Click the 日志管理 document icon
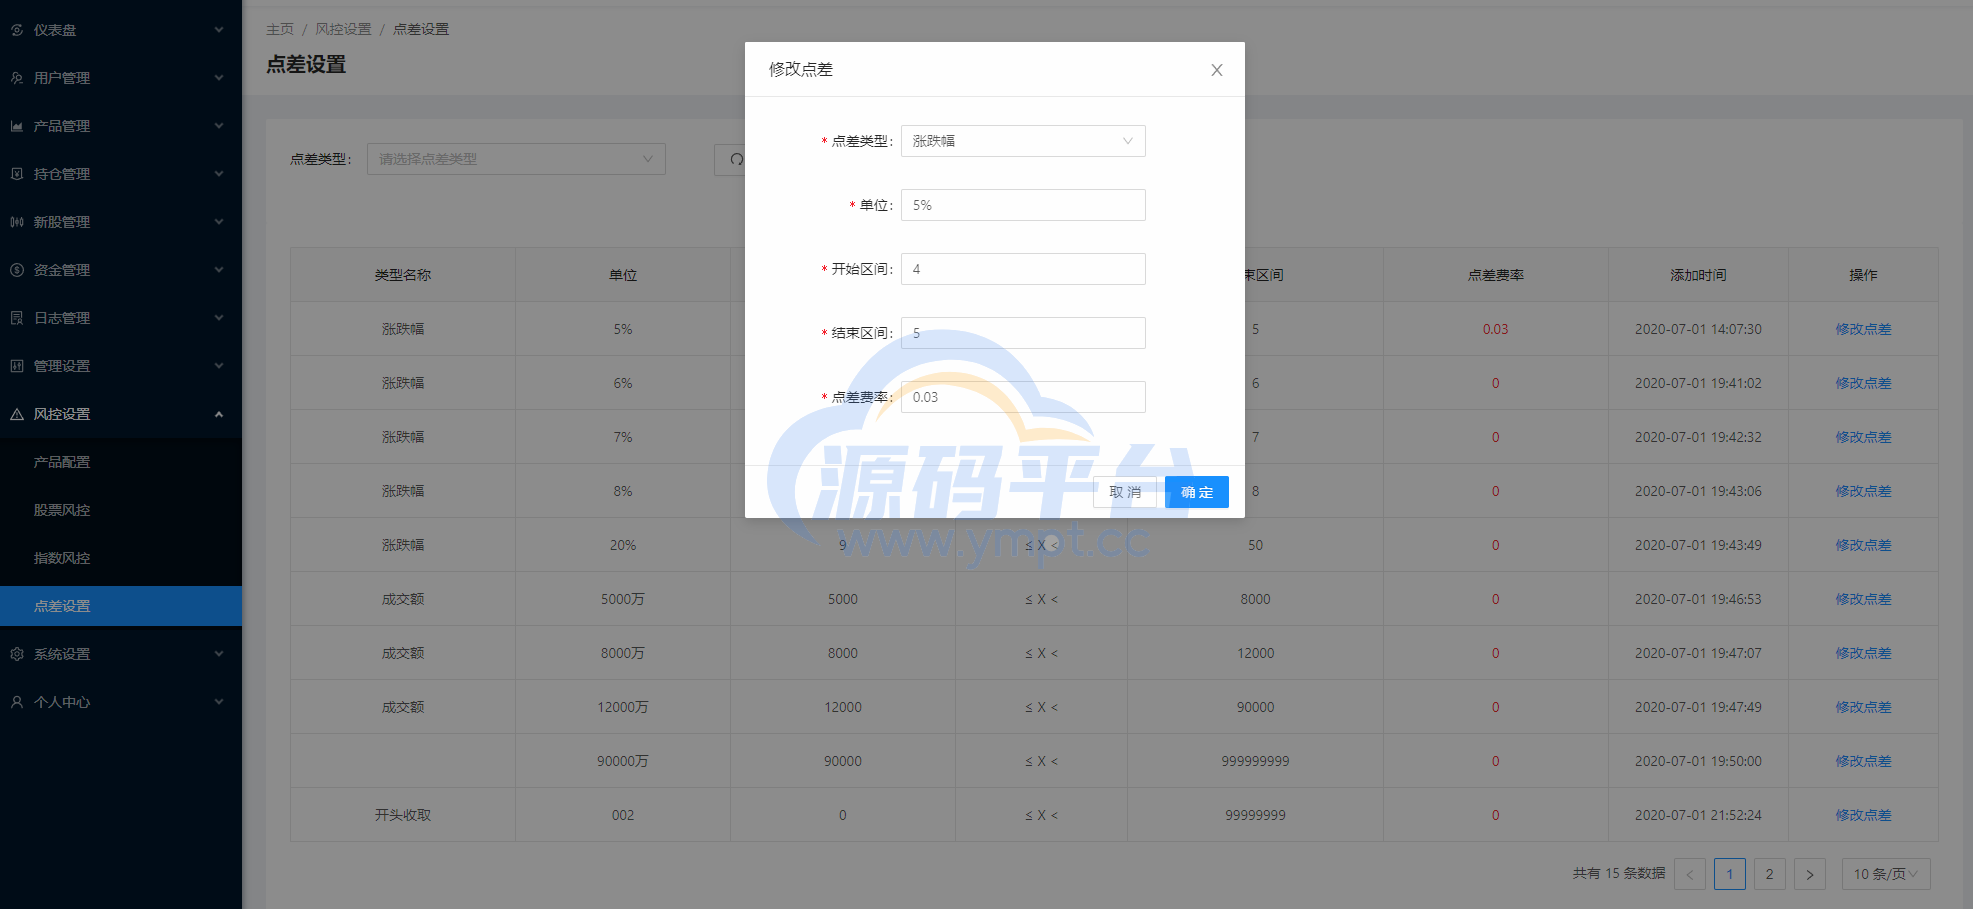Screen dimensions: 1973x909 (17, 318)
